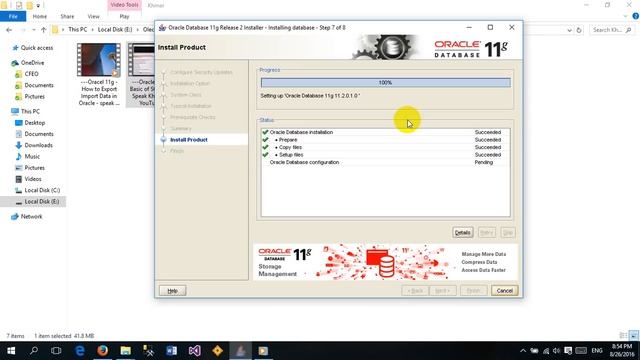Open network status in system tray

coord(546,351)
